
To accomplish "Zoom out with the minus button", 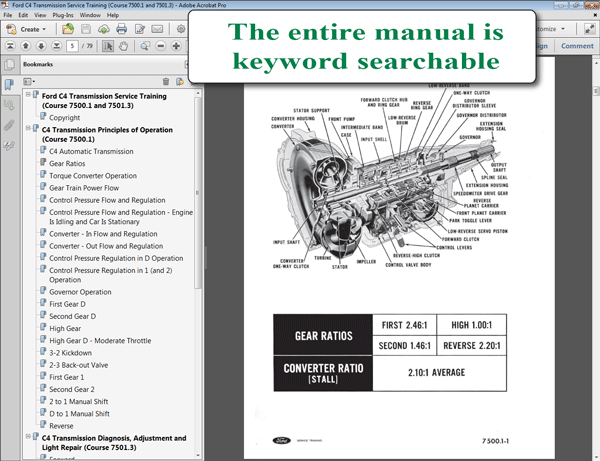I will click(x=161, y=46).
